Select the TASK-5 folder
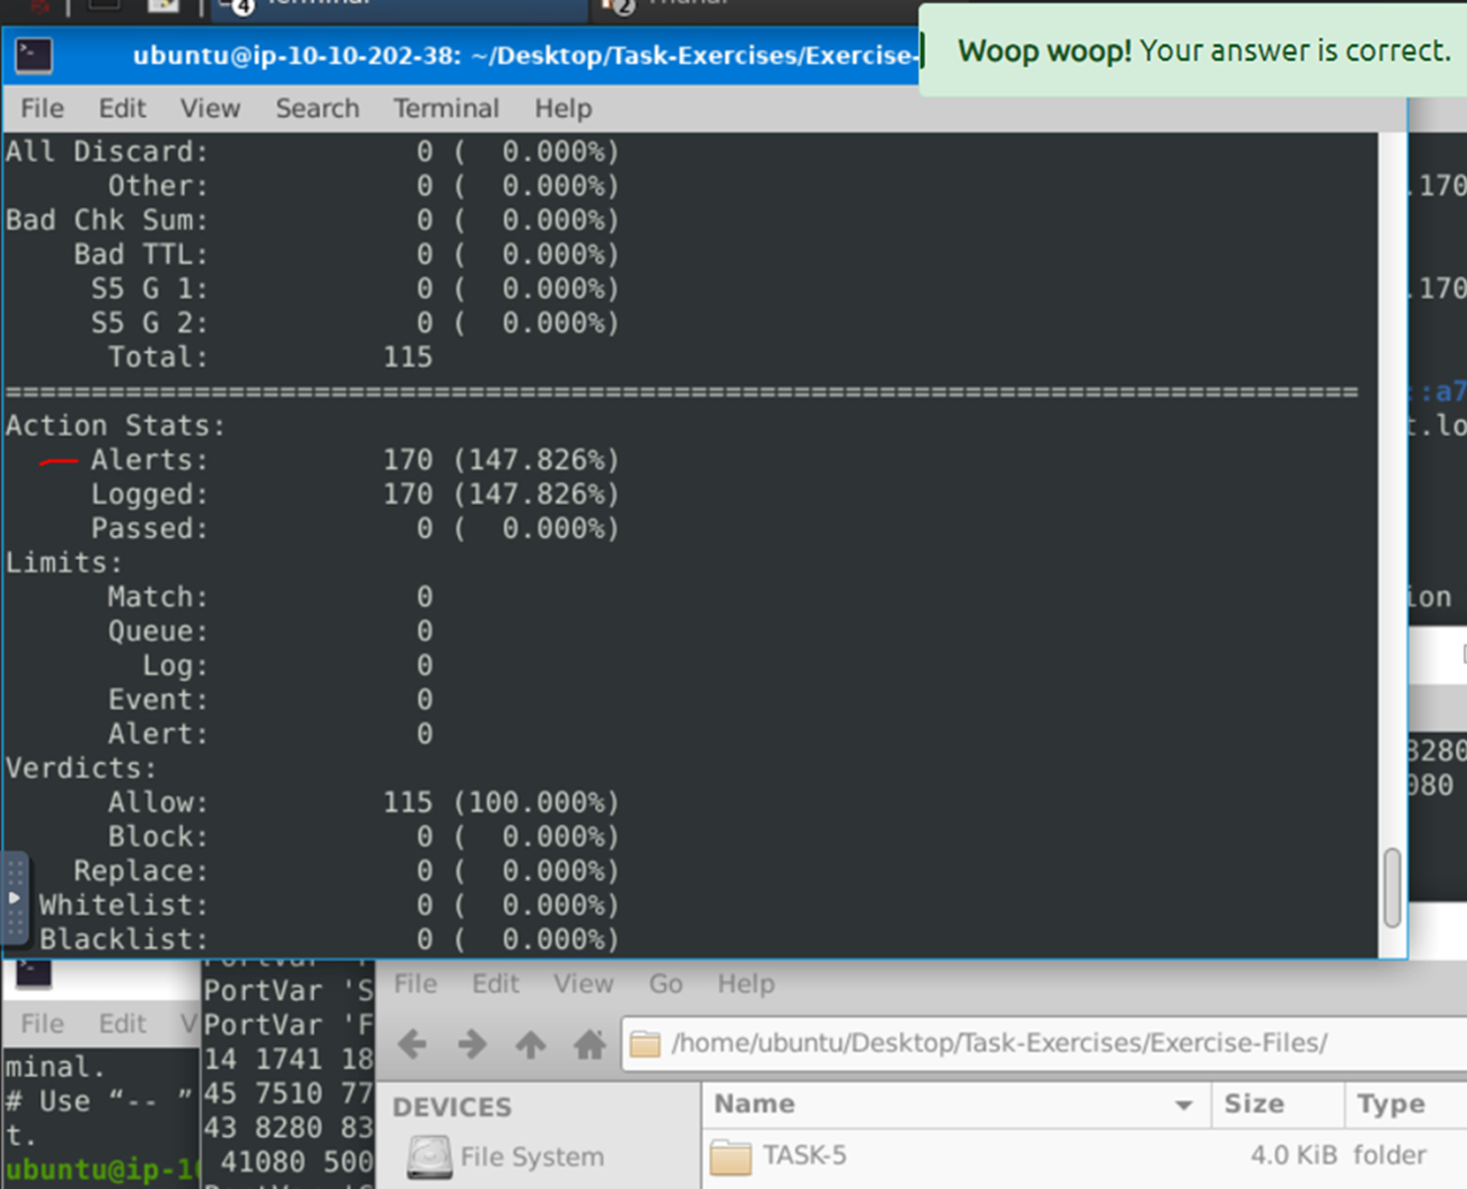This screenshot has height=1189, width=1467. pyautogui.click(x=804, y=1156)
